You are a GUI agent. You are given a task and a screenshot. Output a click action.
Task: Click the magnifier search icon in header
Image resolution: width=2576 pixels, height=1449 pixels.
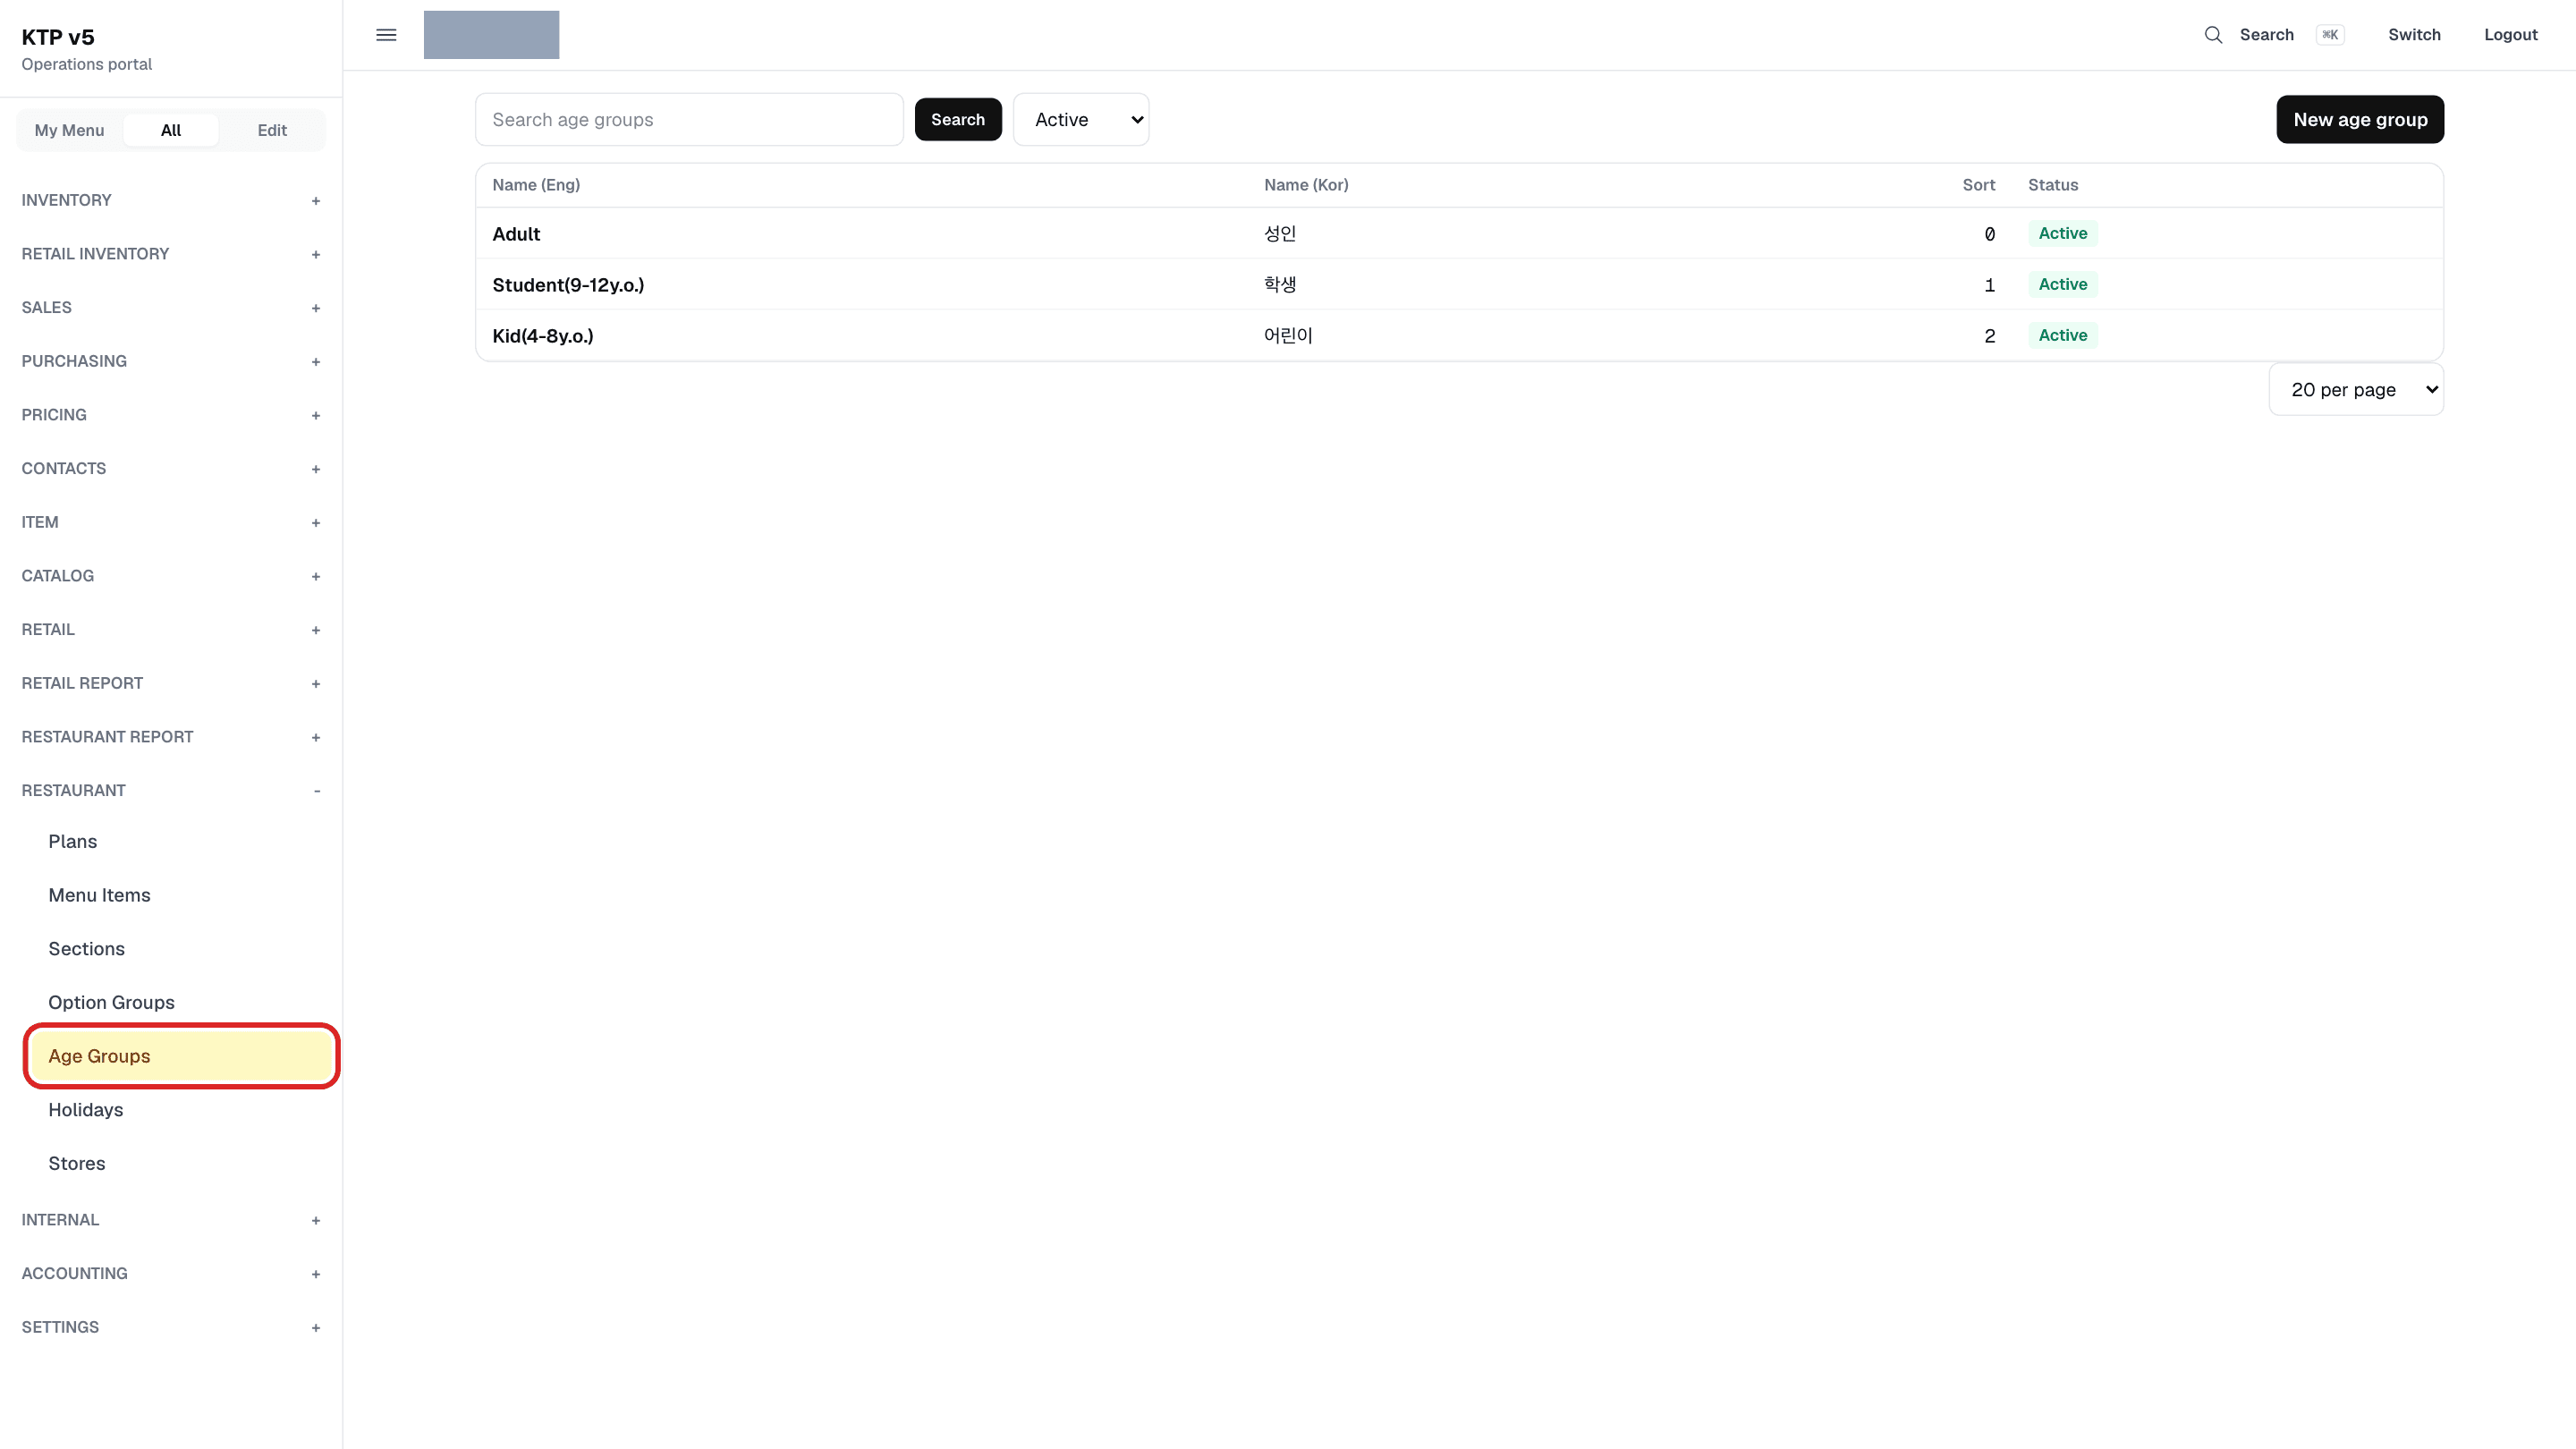point(2213,35)
